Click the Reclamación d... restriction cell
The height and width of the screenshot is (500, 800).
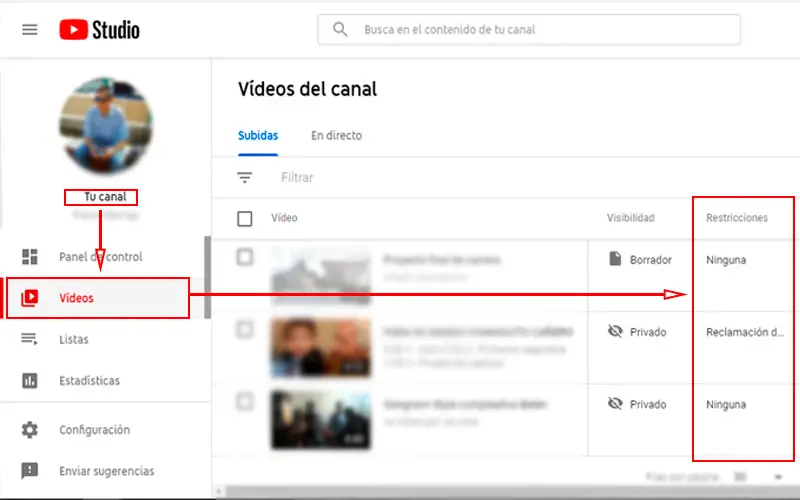coord(745,332)
